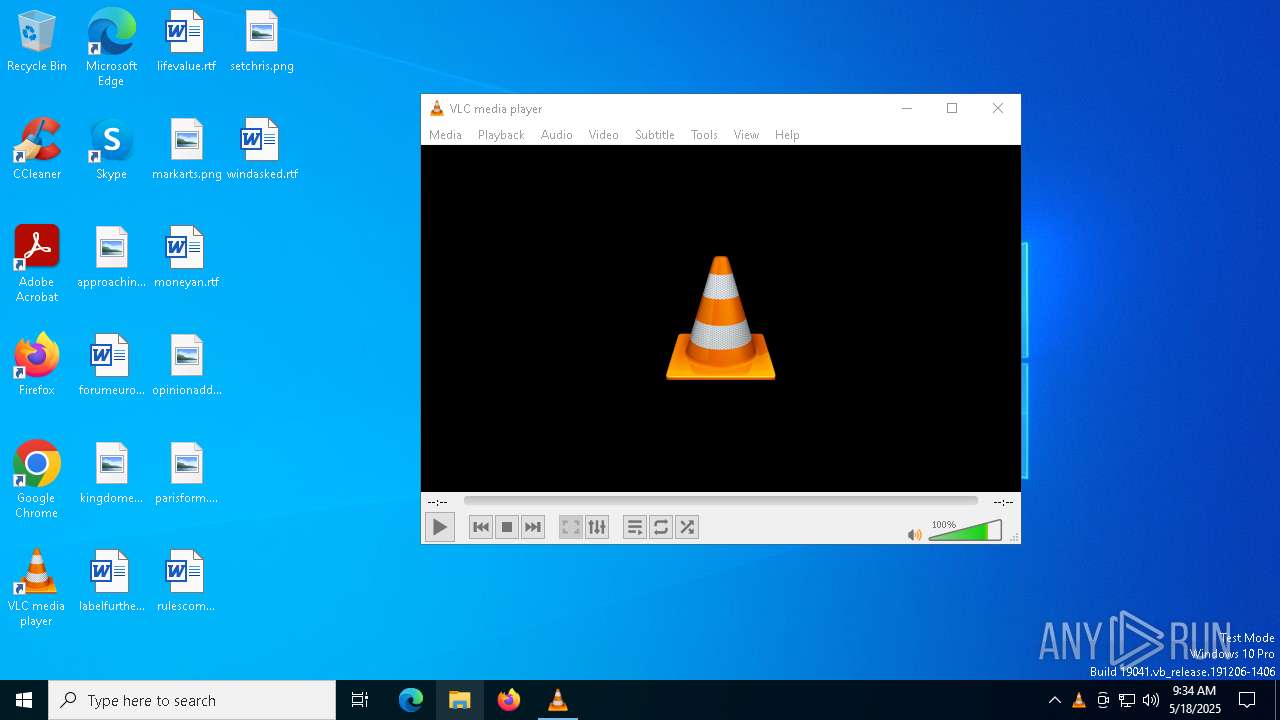Toggle VLC fullscreen video button
The width and height of the screenshot is (1280, 720).
coord(571,527)
